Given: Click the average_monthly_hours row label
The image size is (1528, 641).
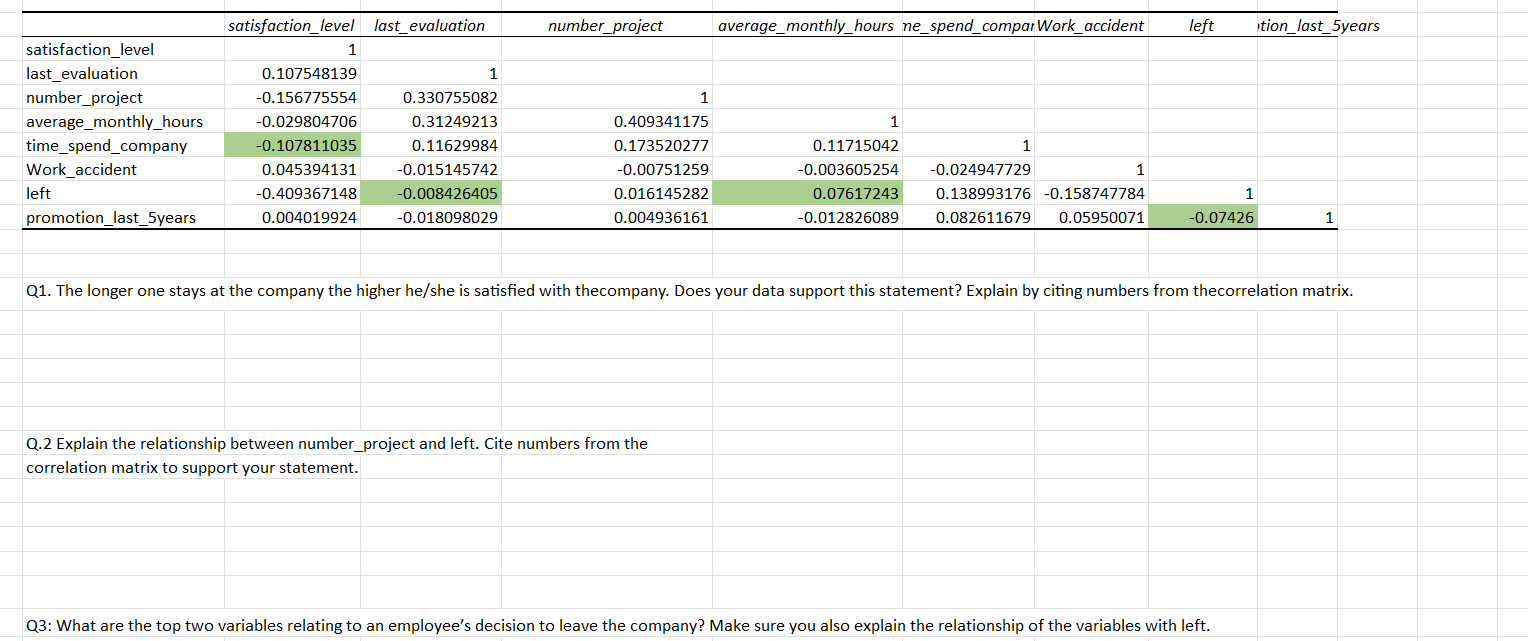Looking at the screenshot, I should coord(114,121).
